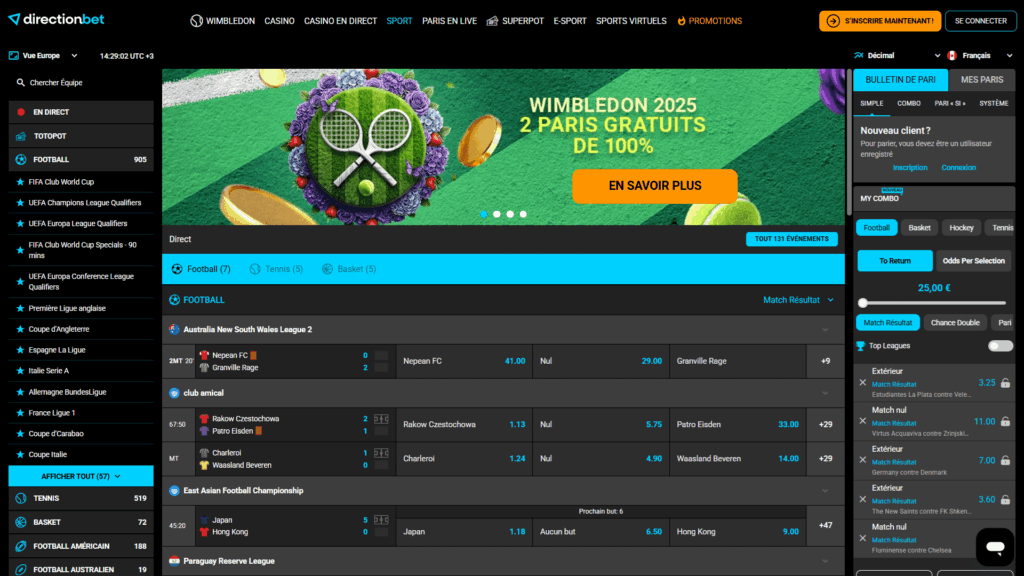Select Odds Per Selection option
Screen dimensions: 1024x576
pos(973,261)
